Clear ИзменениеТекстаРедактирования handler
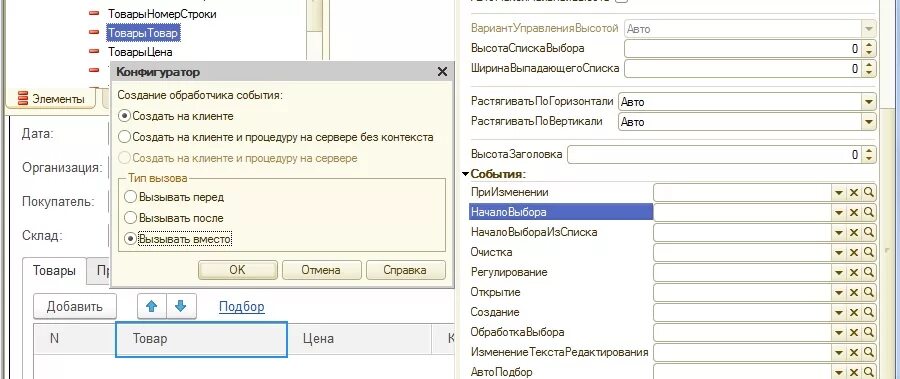The width and height of the screenshot is (900, 379). pyautogui.click(x=854, y=353)
